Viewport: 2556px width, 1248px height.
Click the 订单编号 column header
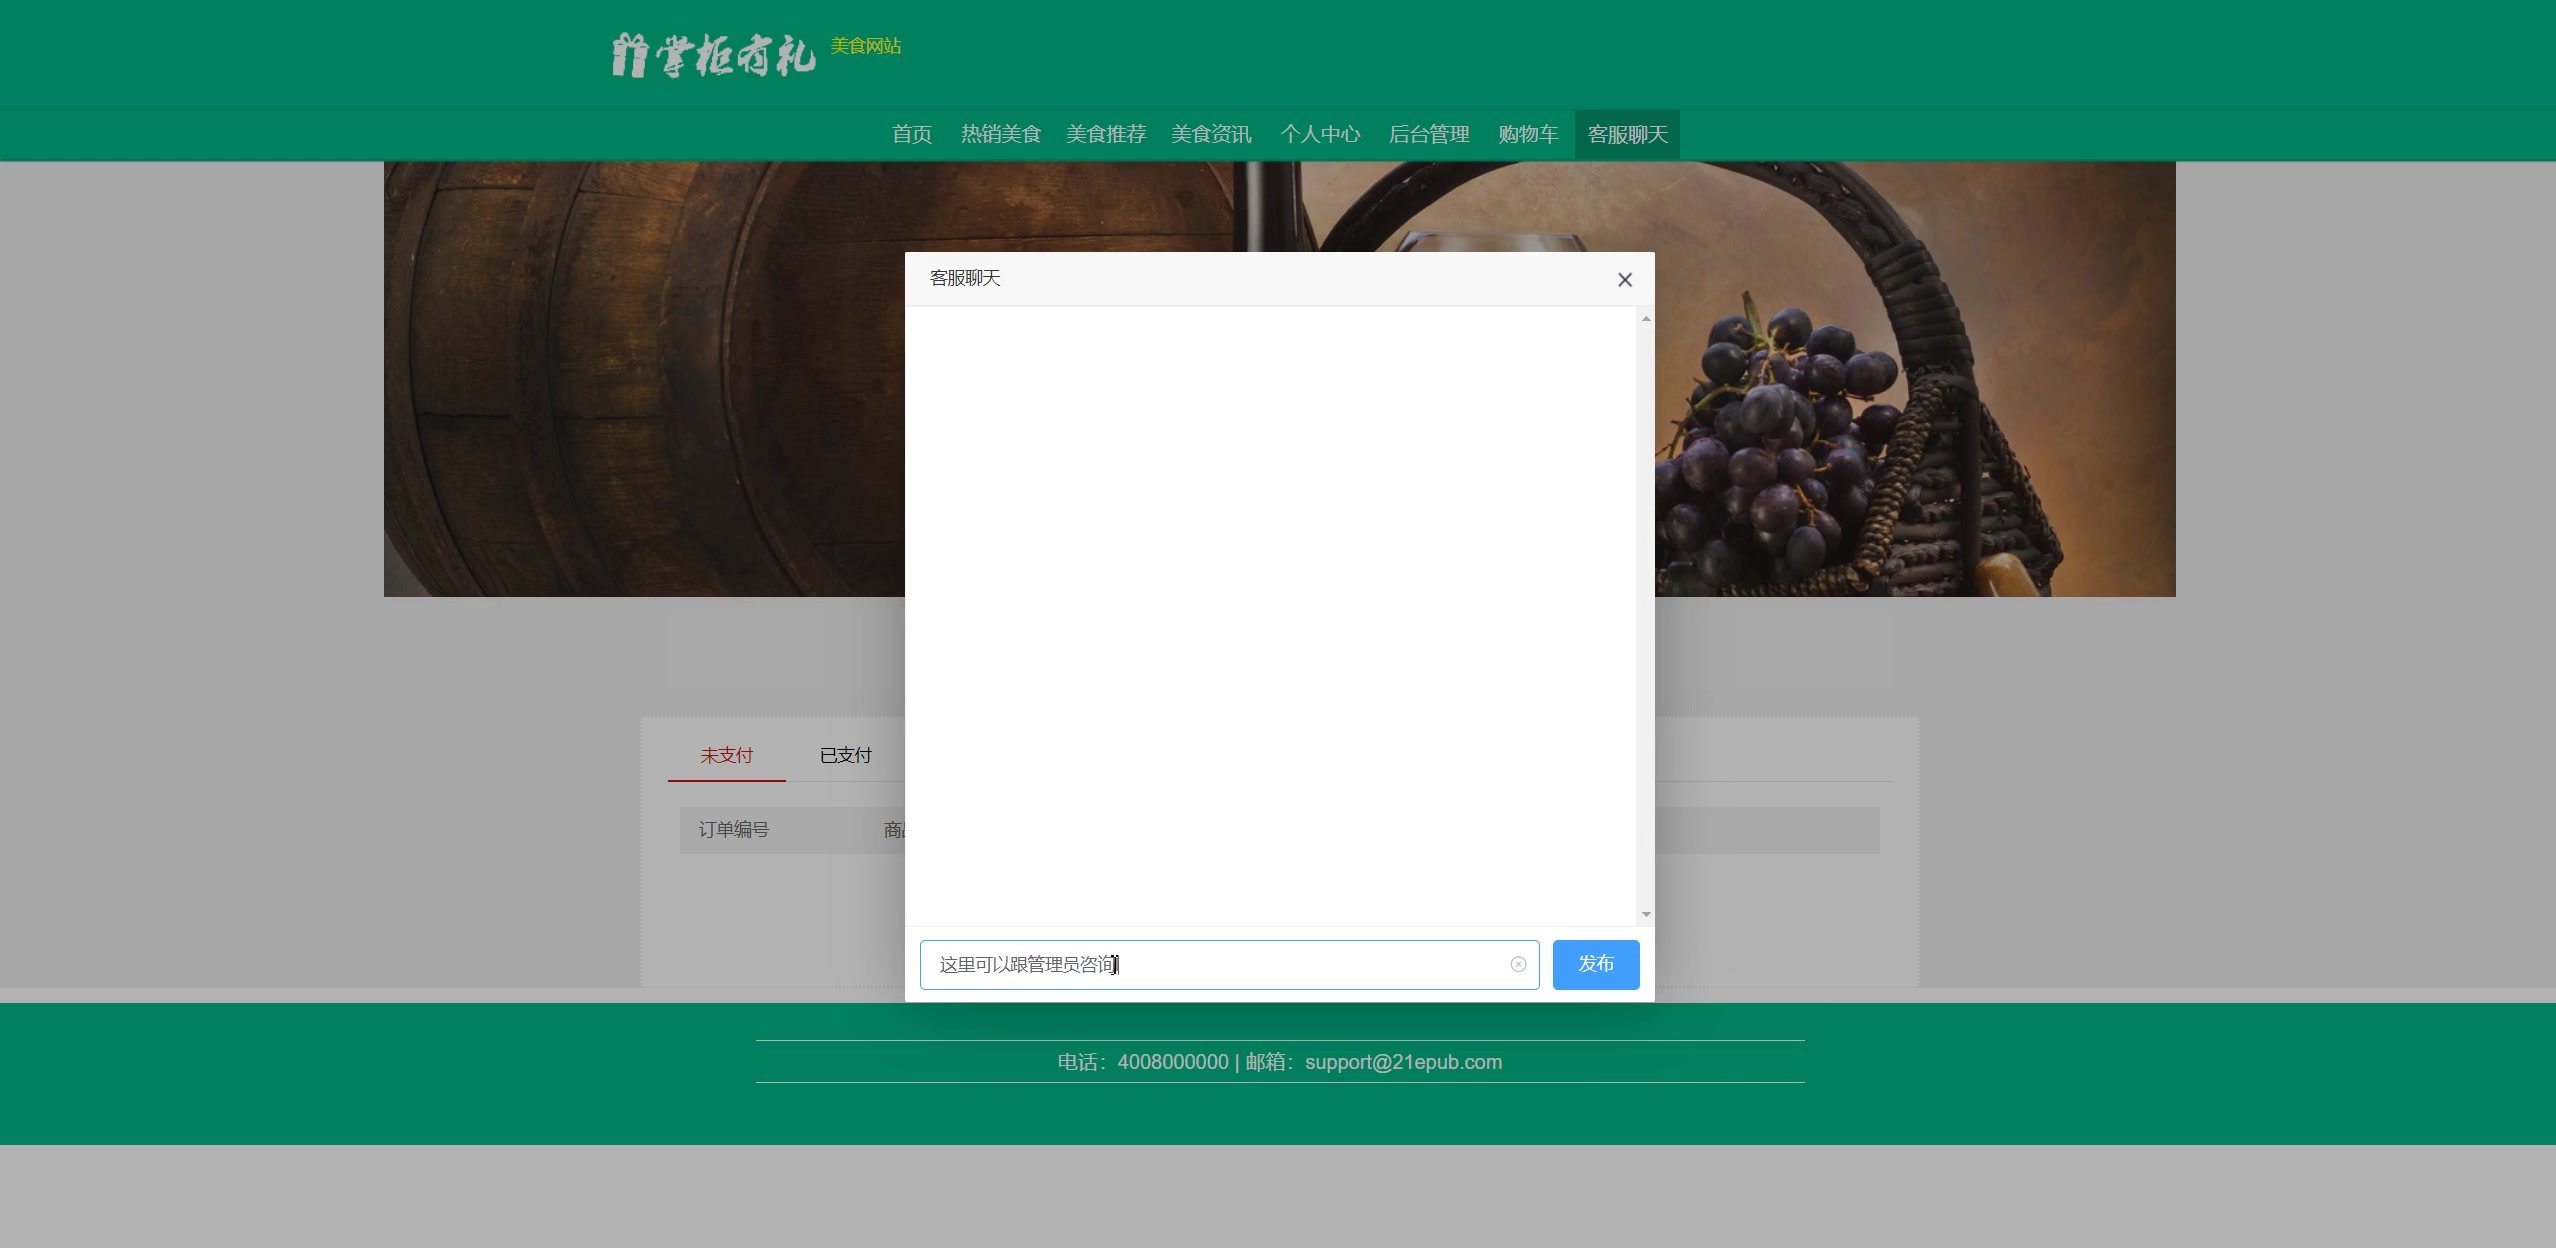click(733, 829)
